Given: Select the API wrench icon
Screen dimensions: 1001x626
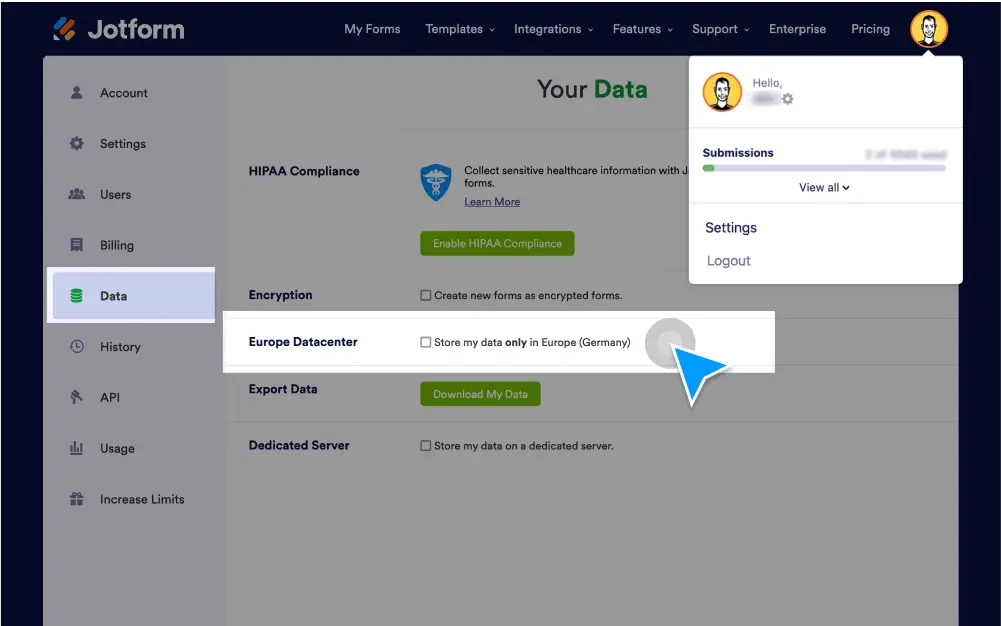Looking at the screenshot, I should click(76, 397).
